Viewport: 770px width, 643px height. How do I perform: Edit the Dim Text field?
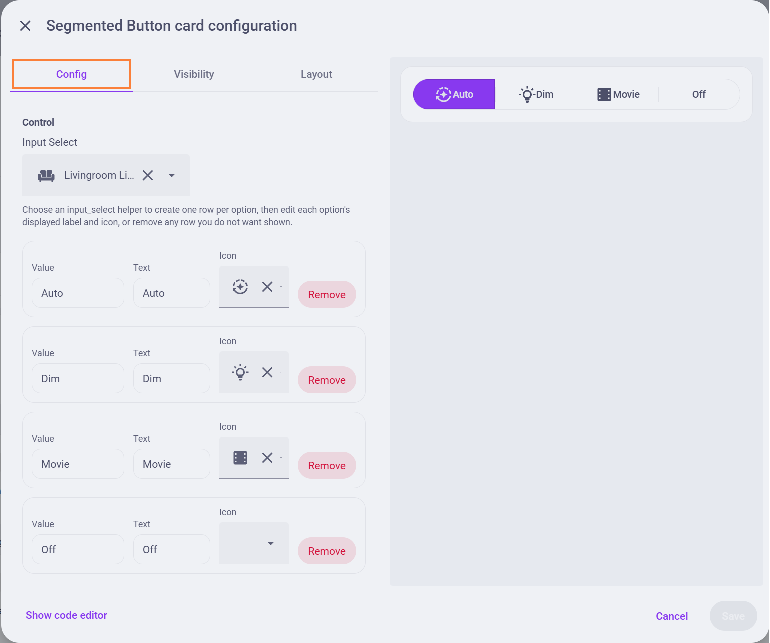click(171, 379)
